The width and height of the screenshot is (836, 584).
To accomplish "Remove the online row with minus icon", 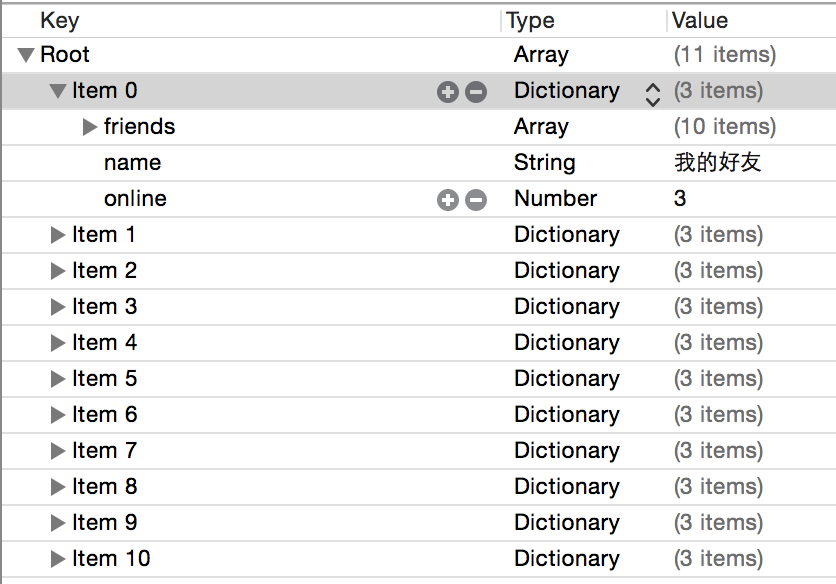I will coord(476,200).
